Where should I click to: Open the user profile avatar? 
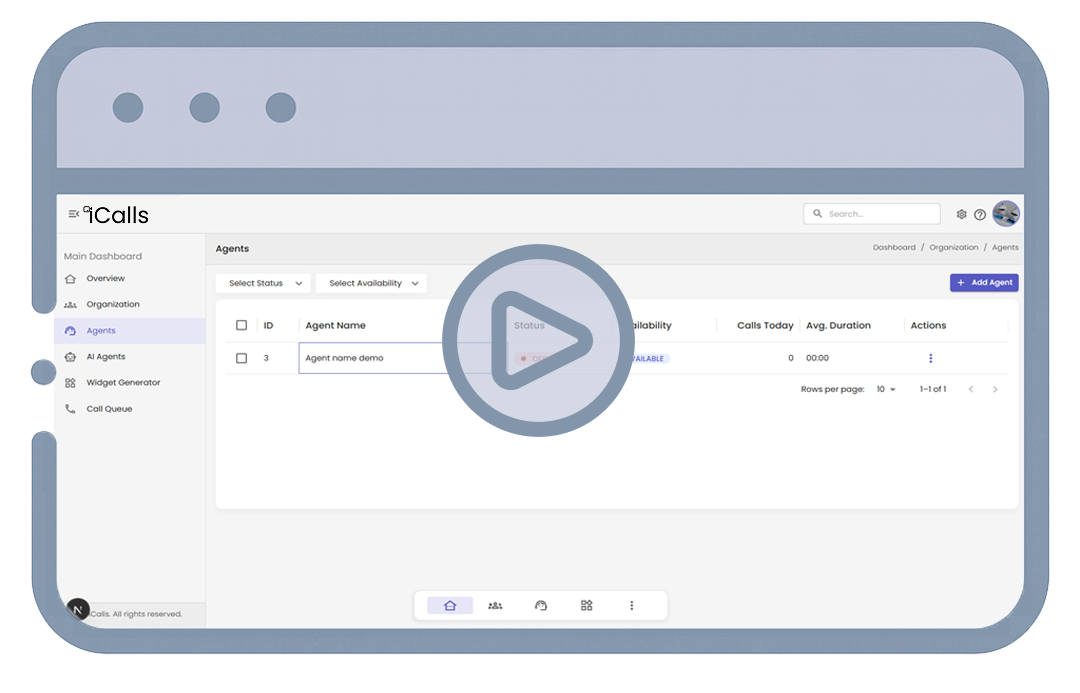[1005, 214]
